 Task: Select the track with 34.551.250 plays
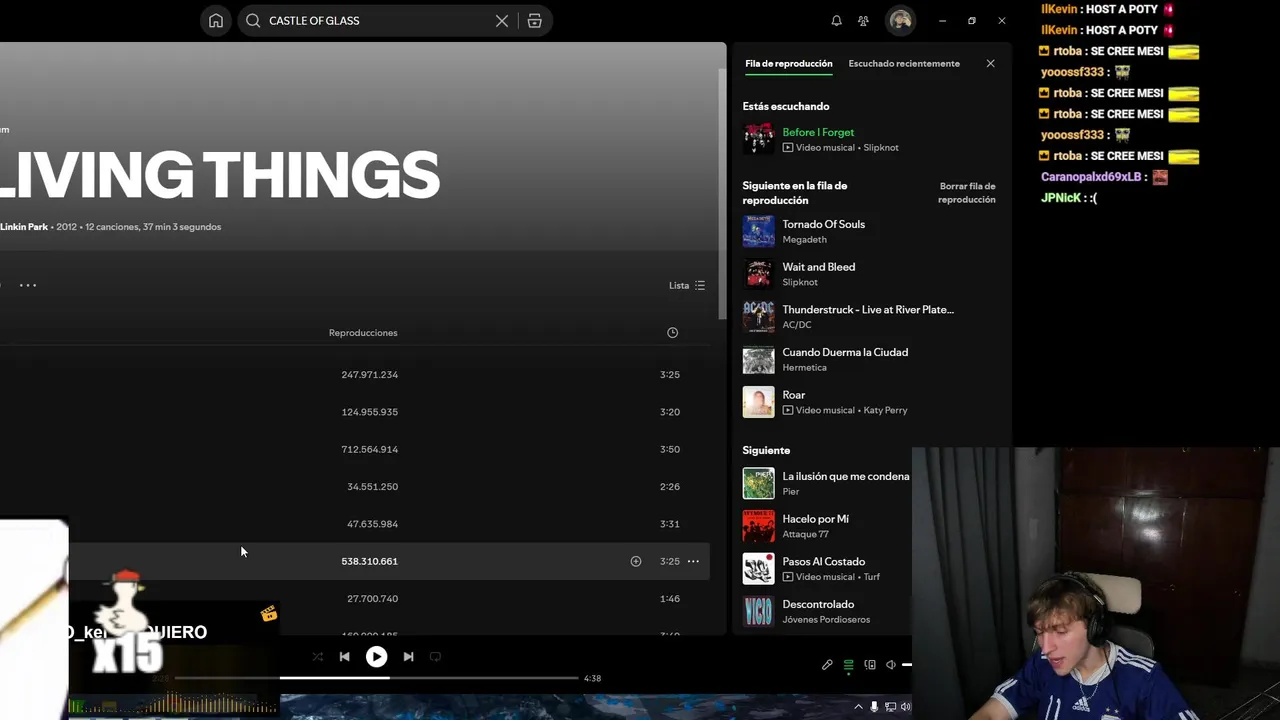click(355, 487)
